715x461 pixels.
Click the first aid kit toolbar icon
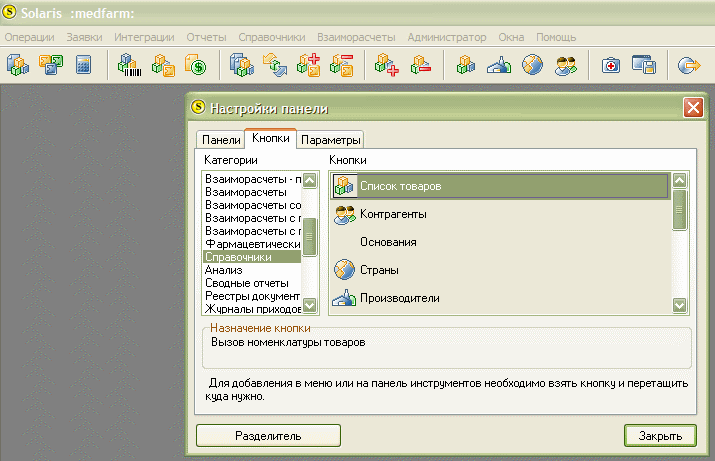click(x=611, y=65)
